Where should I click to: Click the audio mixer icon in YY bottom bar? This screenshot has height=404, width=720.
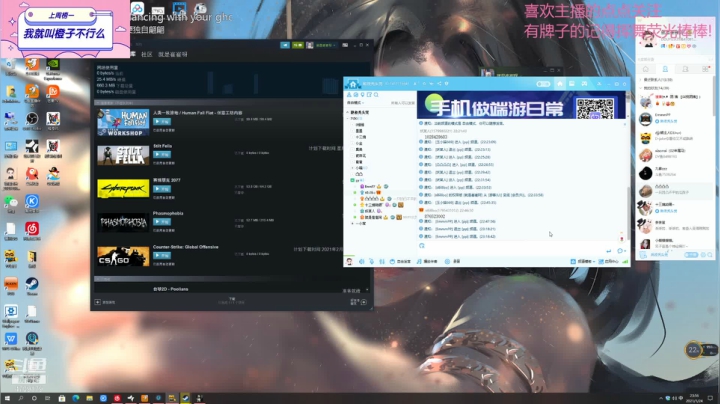pyautogui.click(x=382, y=261)
